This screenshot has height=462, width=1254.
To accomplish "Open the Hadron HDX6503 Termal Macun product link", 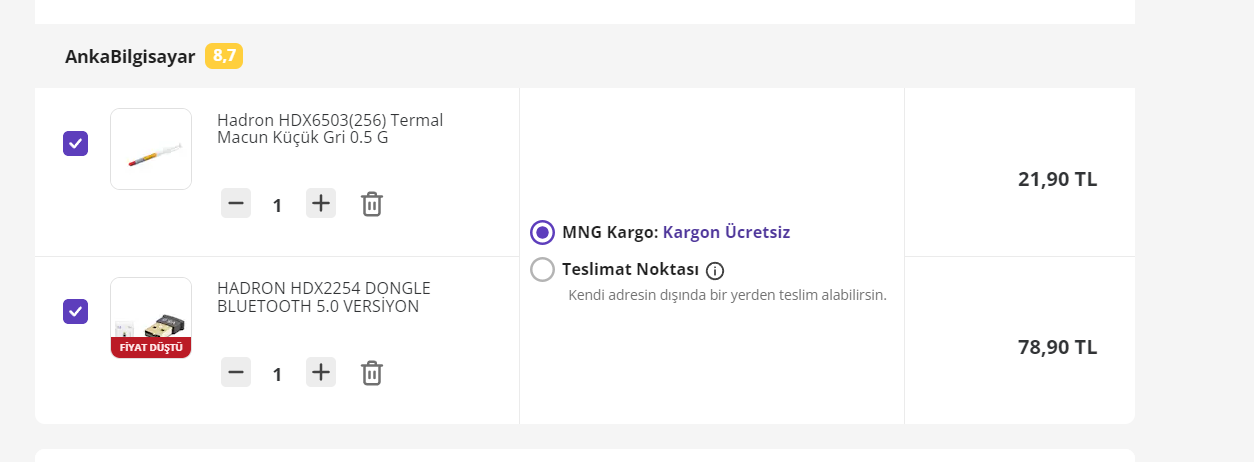I will coord(330,128).
